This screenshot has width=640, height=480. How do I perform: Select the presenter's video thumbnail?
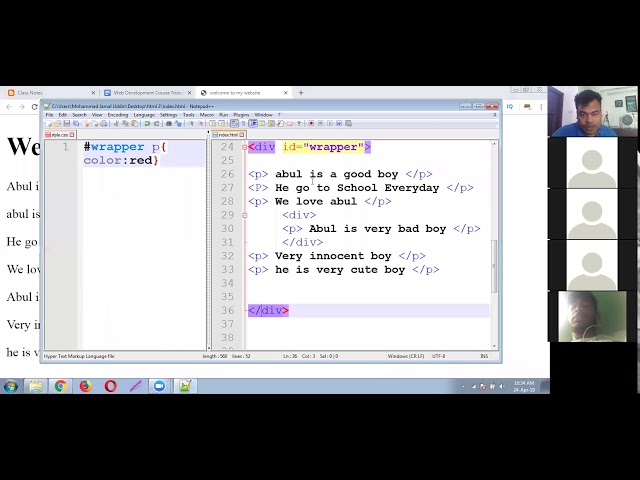592,111
